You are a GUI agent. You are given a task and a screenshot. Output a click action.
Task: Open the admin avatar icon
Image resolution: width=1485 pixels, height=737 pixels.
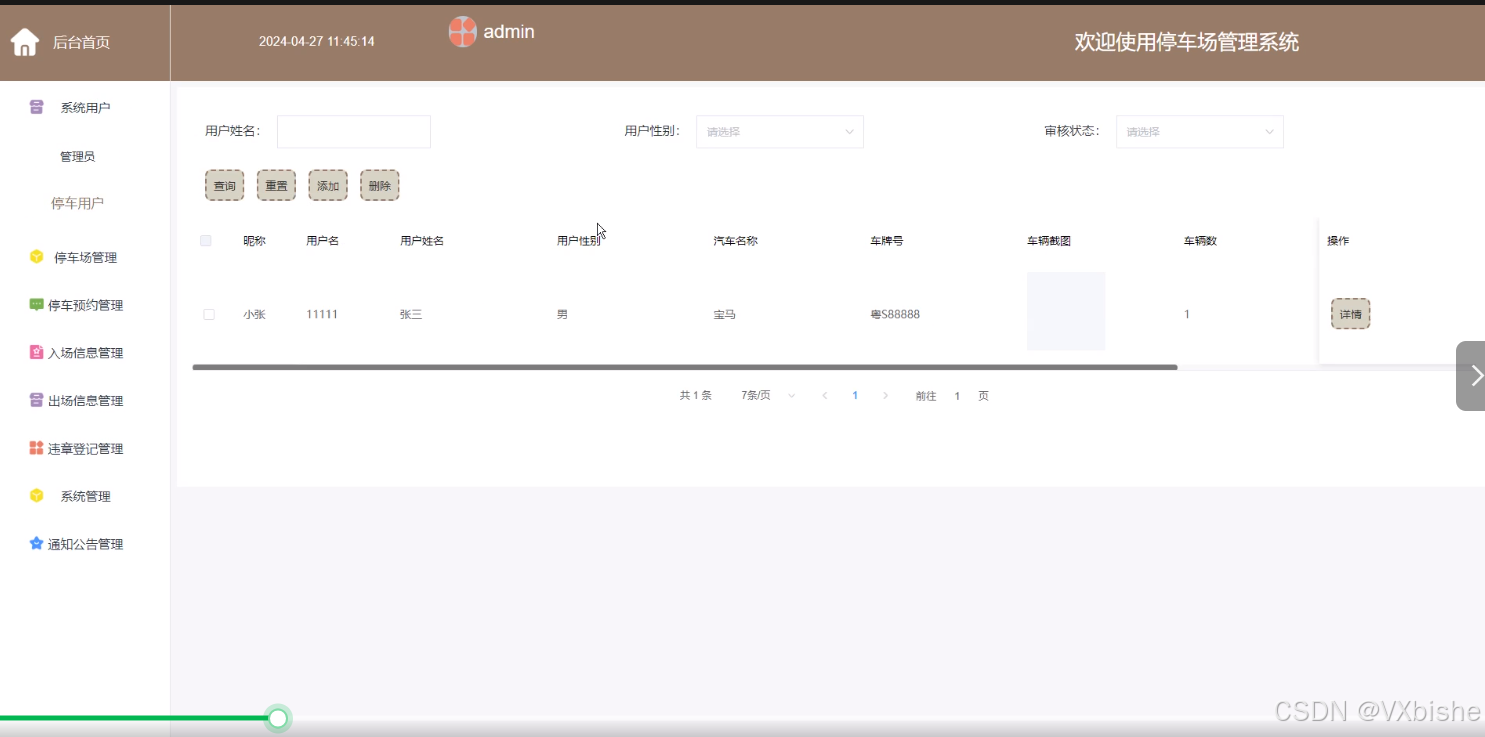(462, 31)
